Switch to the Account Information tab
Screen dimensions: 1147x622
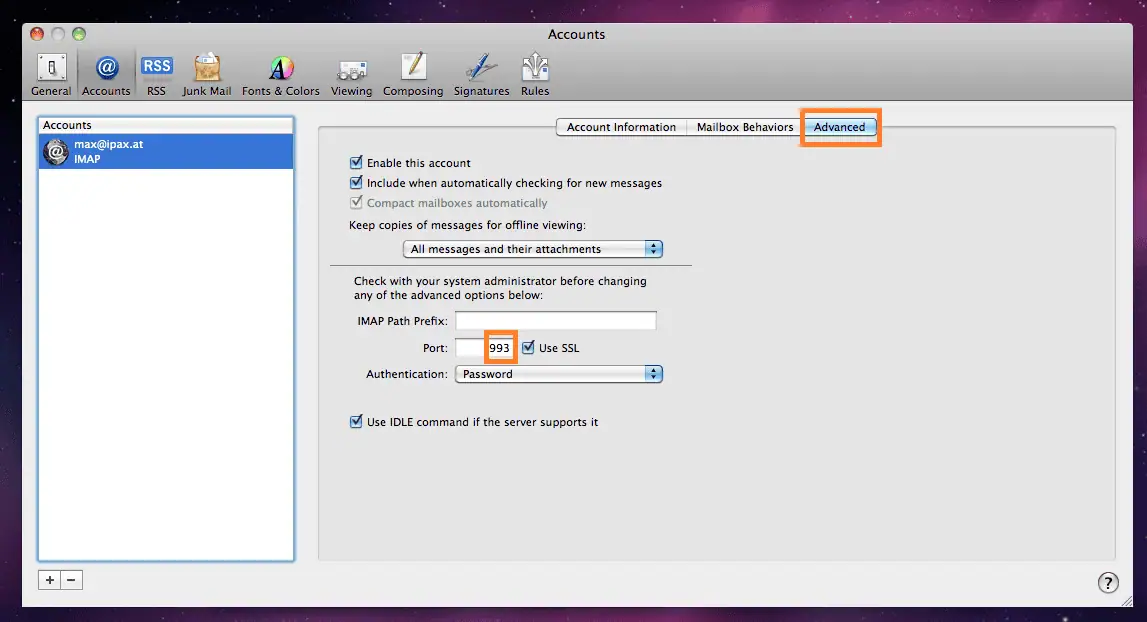tap(621, 127)
